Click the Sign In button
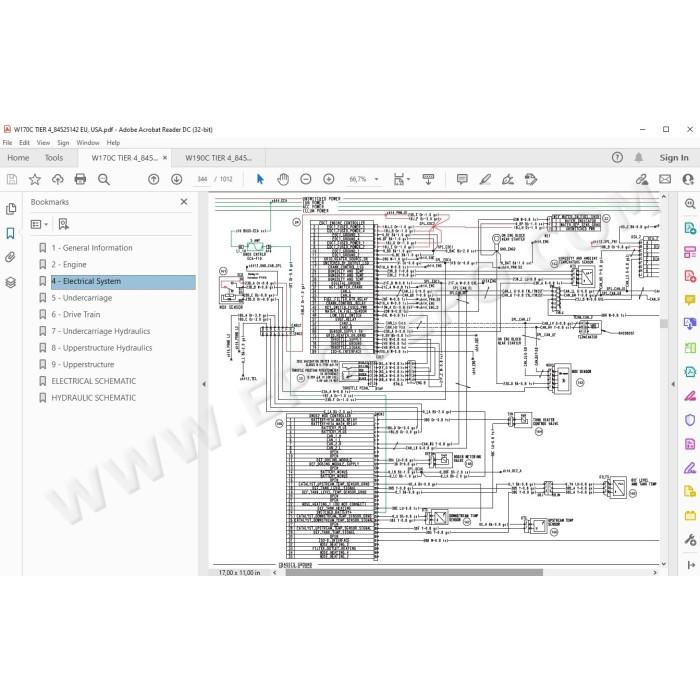Screen dimensions: 700x700 [x=674, y=158]
